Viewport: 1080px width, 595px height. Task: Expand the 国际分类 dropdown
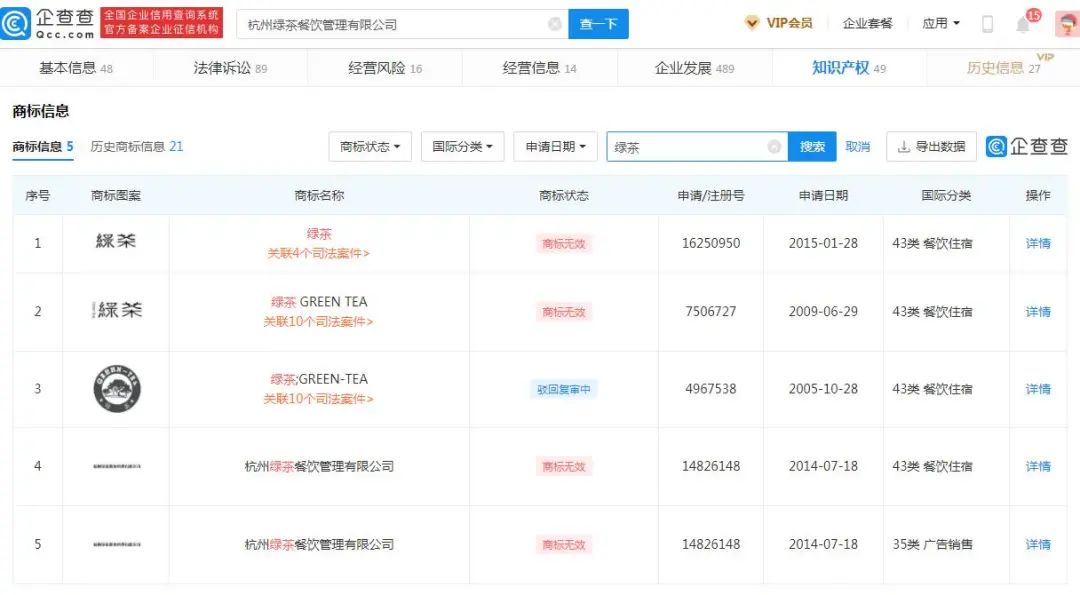pos(462,147)
